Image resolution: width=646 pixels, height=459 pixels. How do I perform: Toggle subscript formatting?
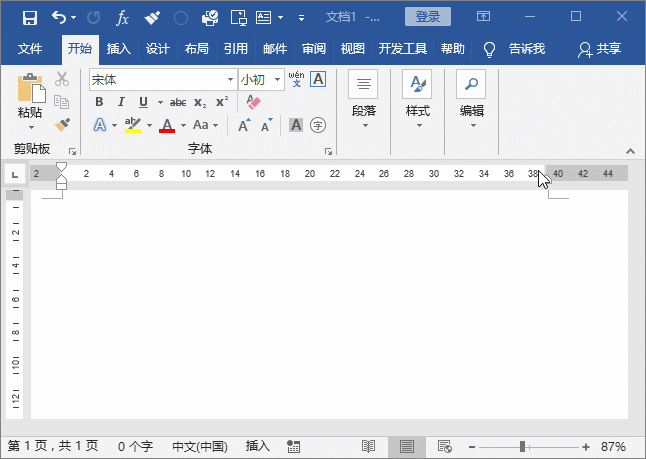[x=200, y=102]
